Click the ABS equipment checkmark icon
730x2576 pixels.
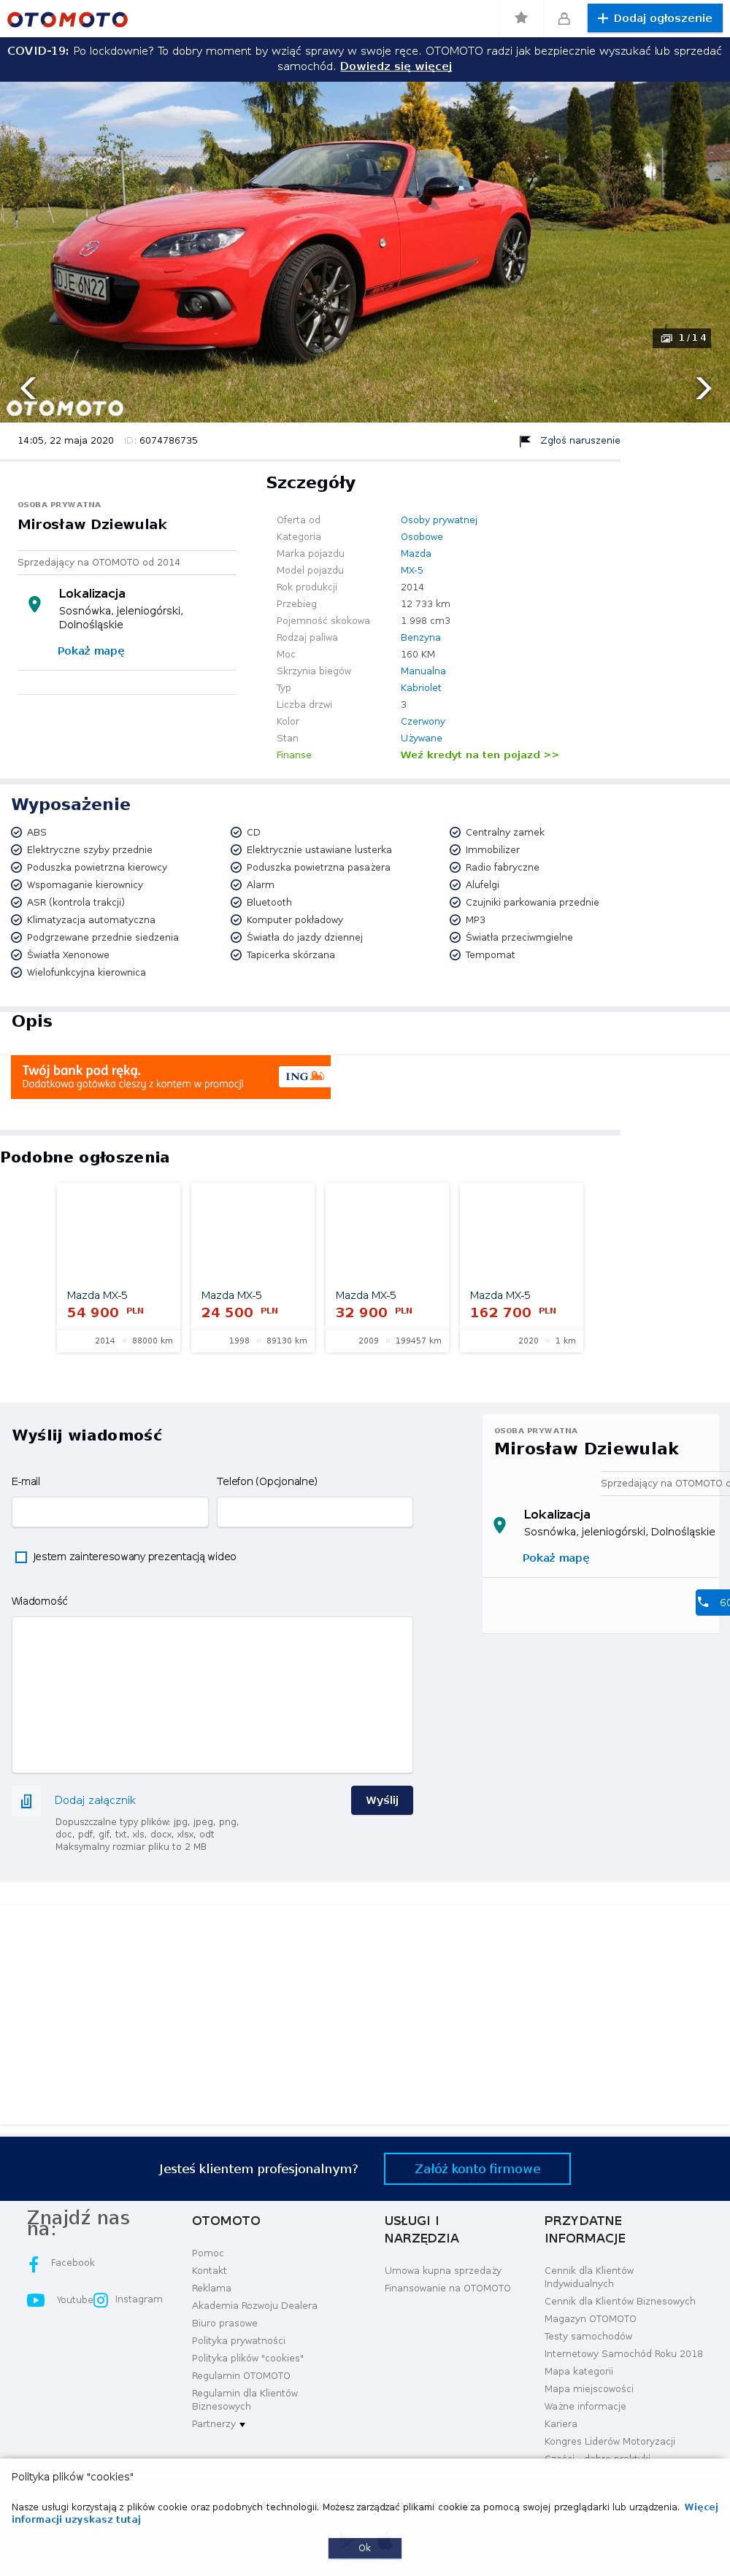(17, 832)
